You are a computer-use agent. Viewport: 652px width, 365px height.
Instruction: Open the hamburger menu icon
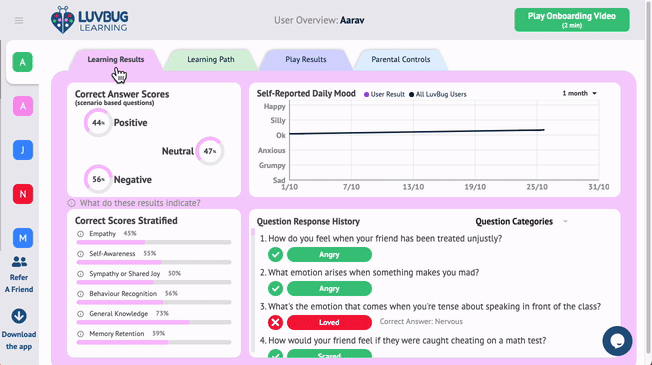[x=19, y=20]
